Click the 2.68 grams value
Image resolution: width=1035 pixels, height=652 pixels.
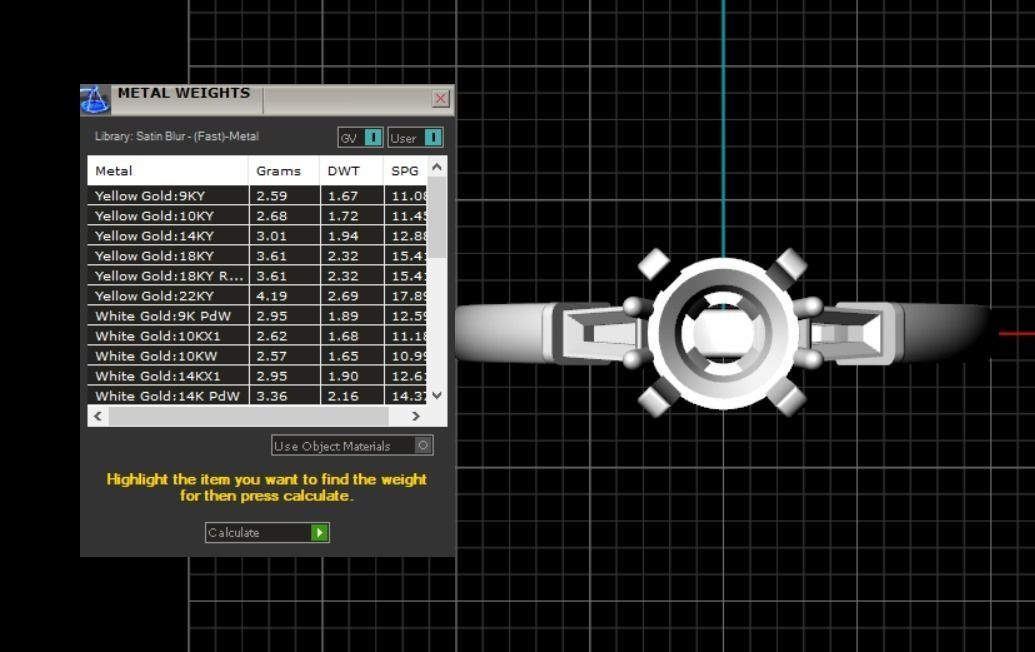272,216
